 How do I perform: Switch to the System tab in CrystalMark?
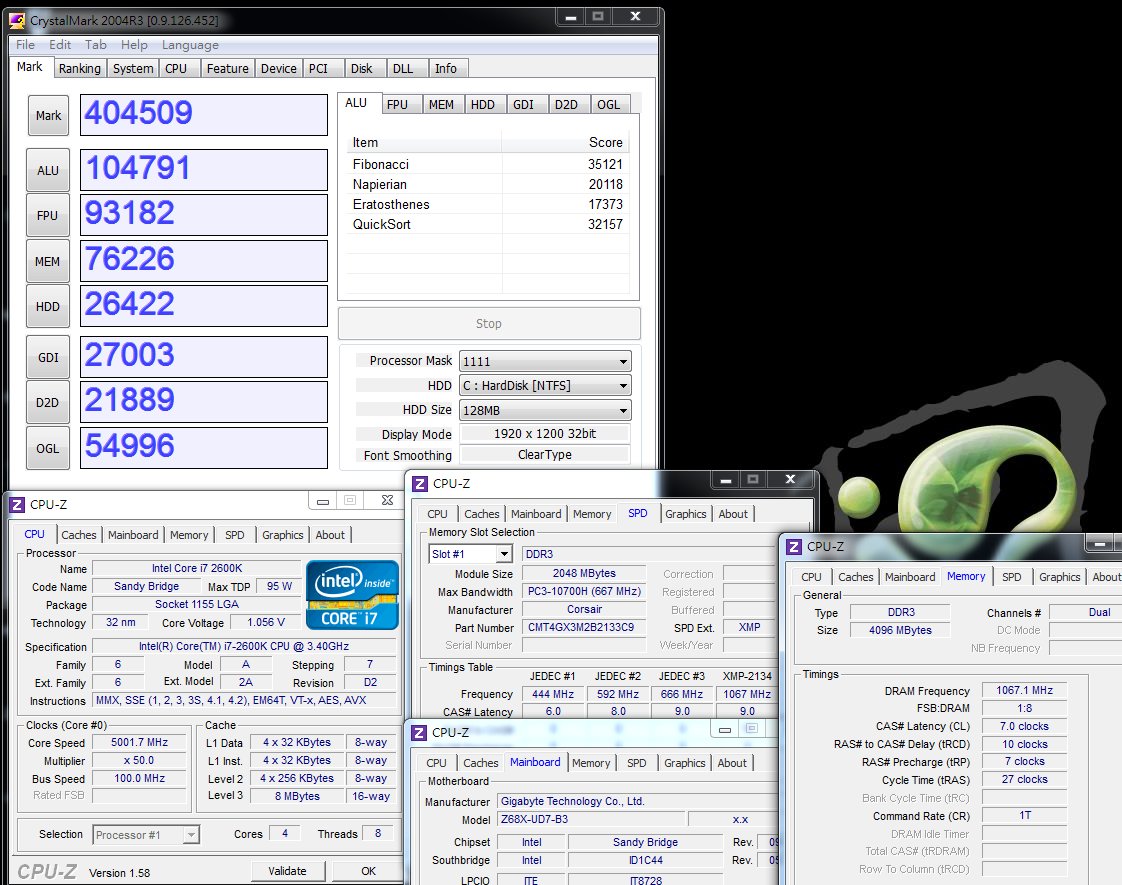pos(133,69)
